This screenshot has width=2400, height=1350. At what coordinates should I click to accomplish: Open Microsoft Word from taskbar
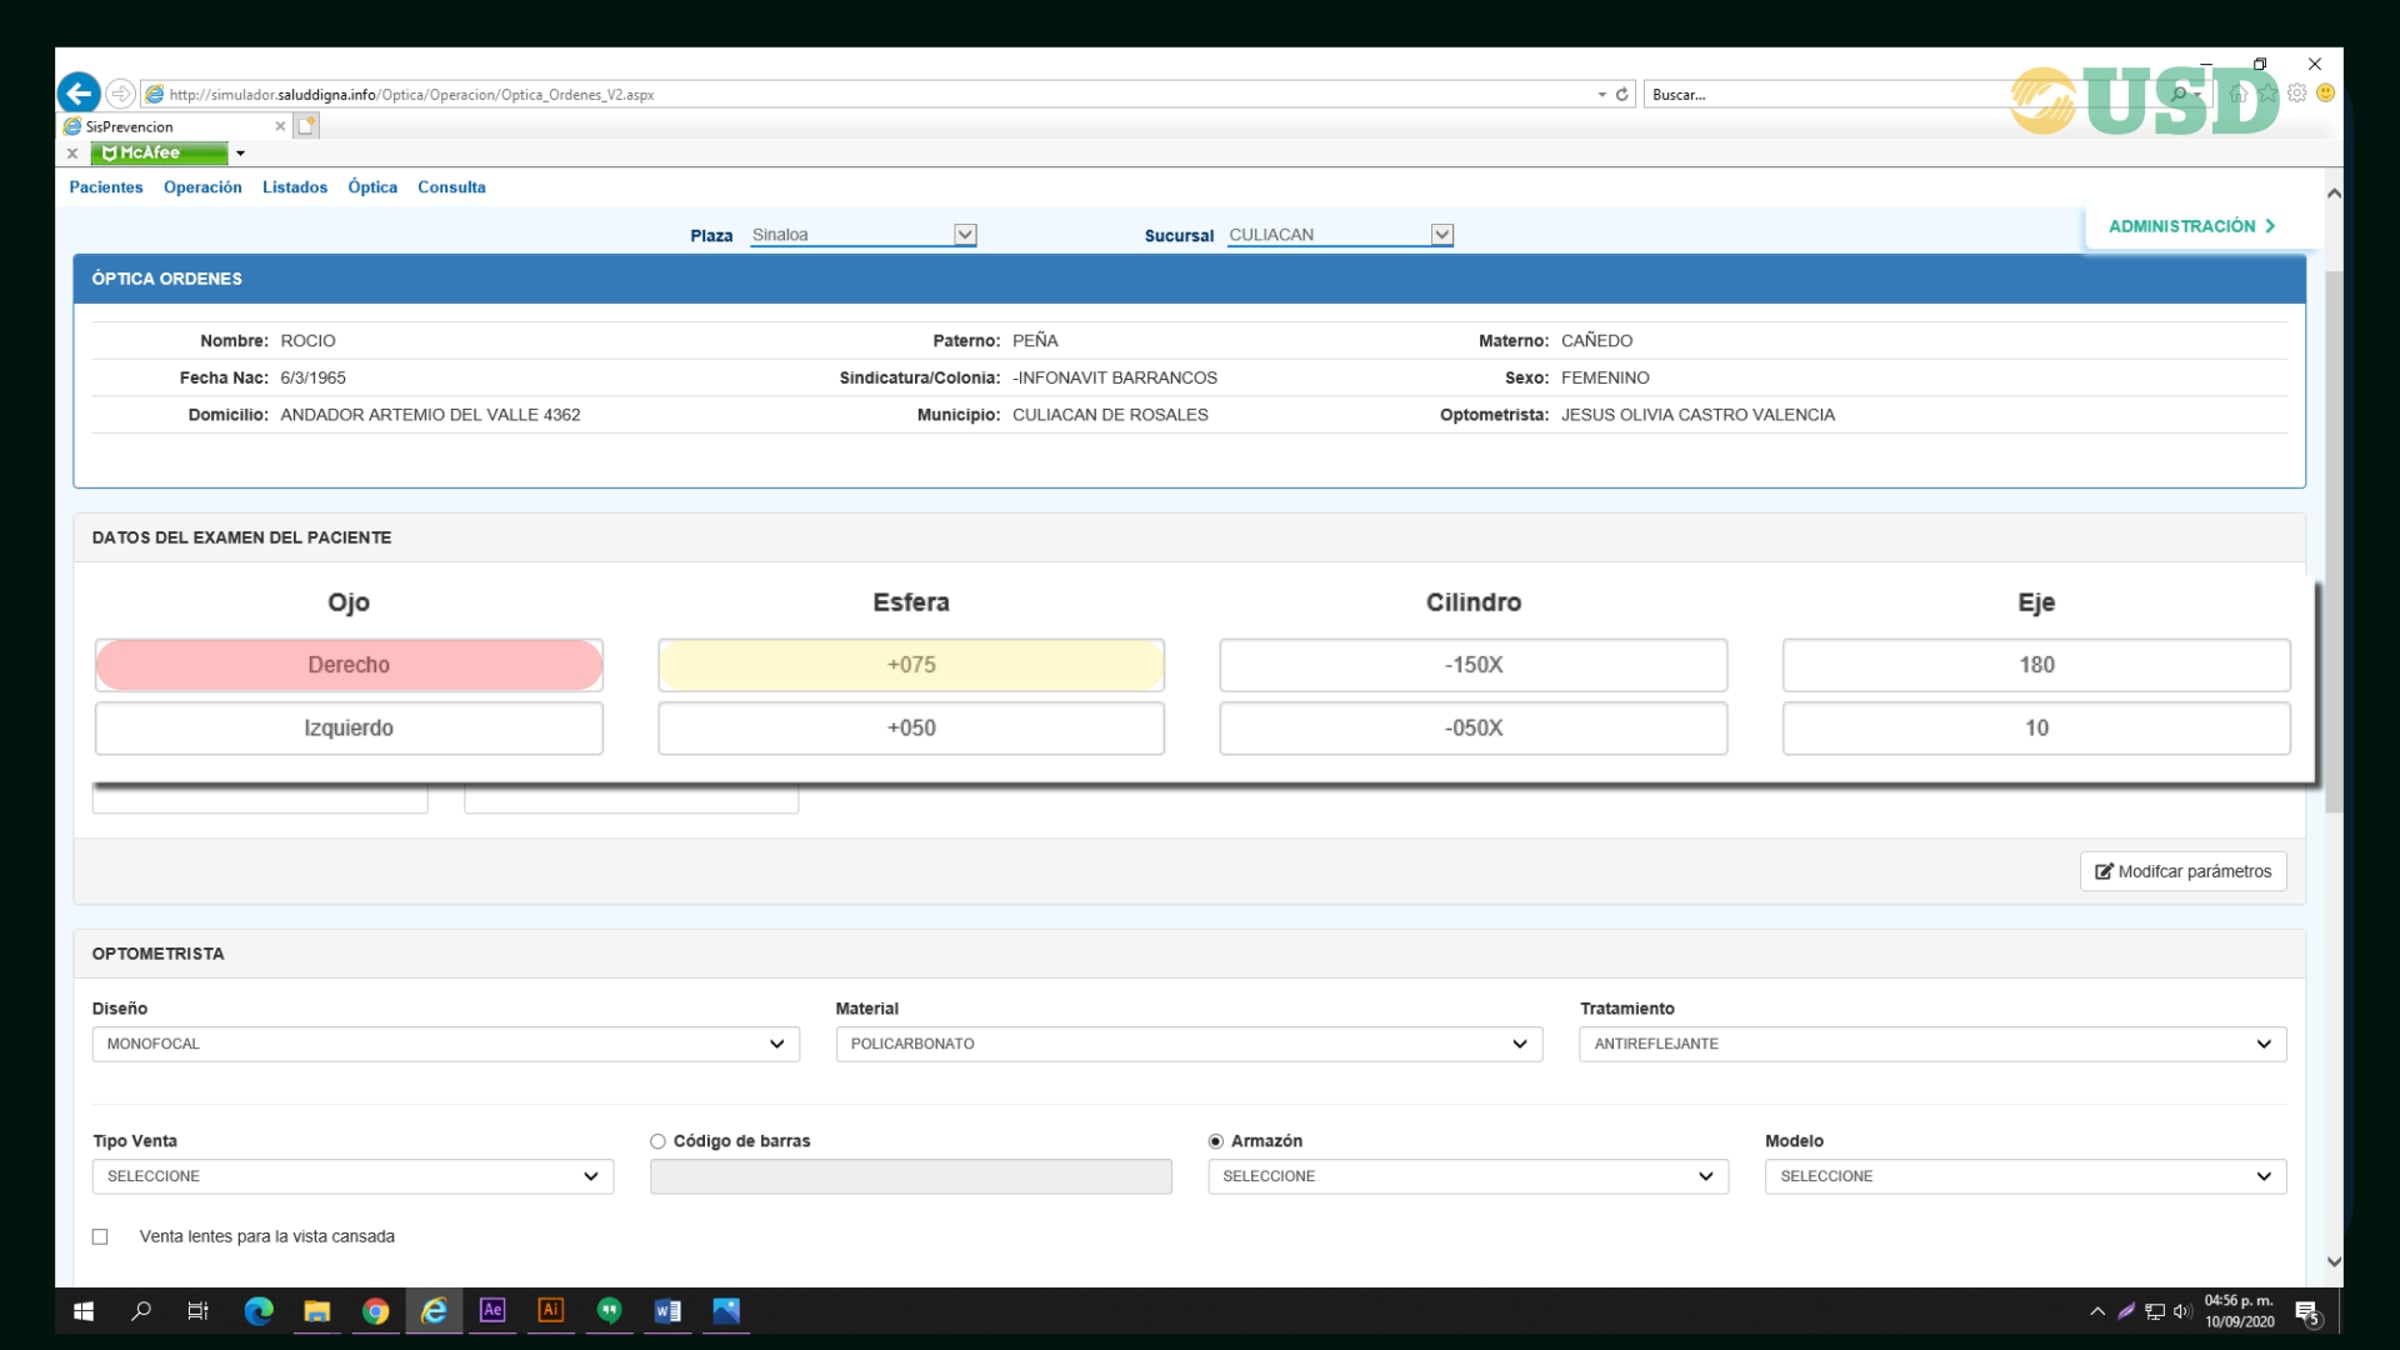(x=667, y=1310)
